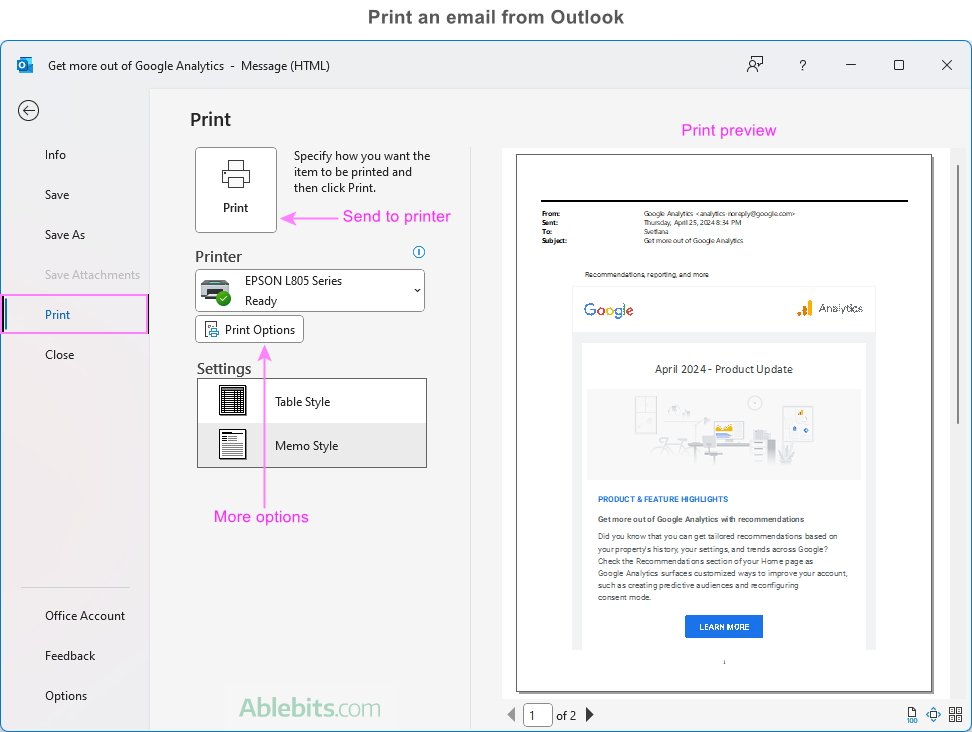Select the Memo Style print setting
This screenshot has height=732, width=972.
tap(311, 444)
